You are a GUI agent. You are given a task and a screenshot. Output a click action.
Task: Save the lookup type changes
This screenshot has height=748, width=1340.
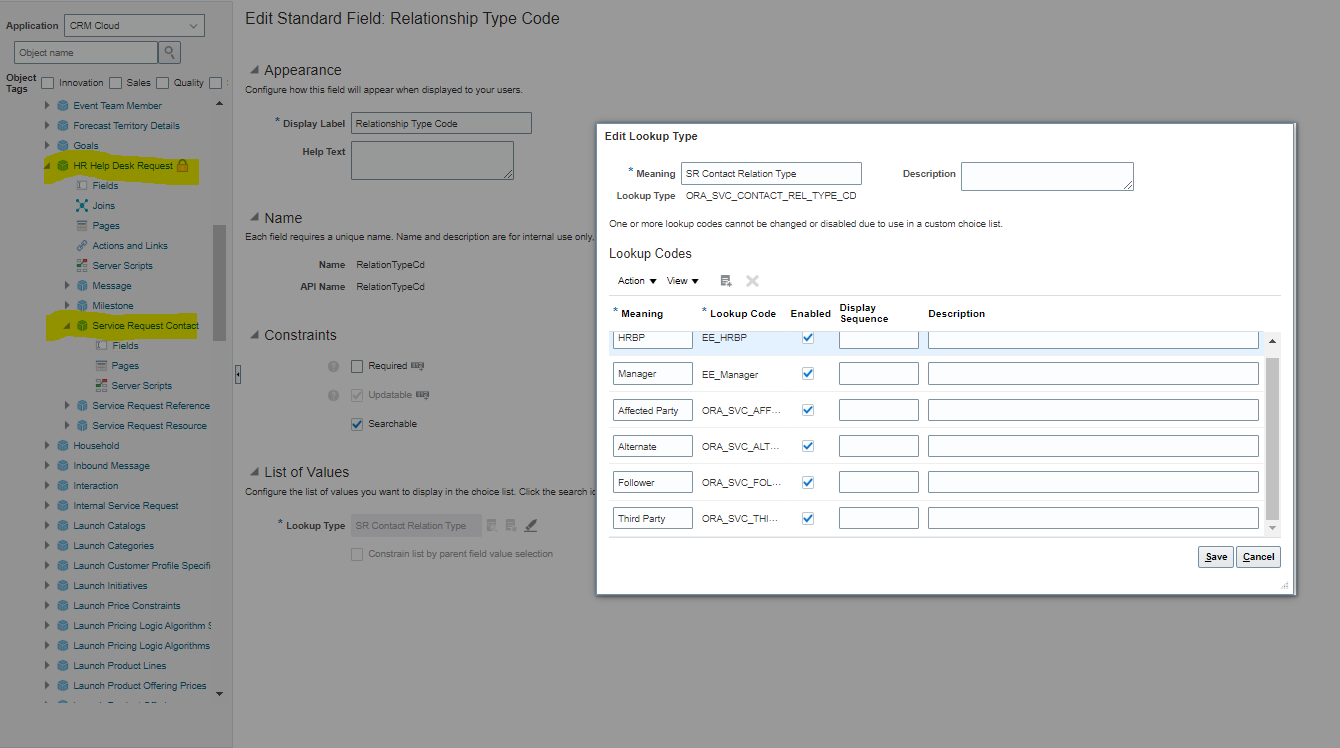pos(1216,557)
